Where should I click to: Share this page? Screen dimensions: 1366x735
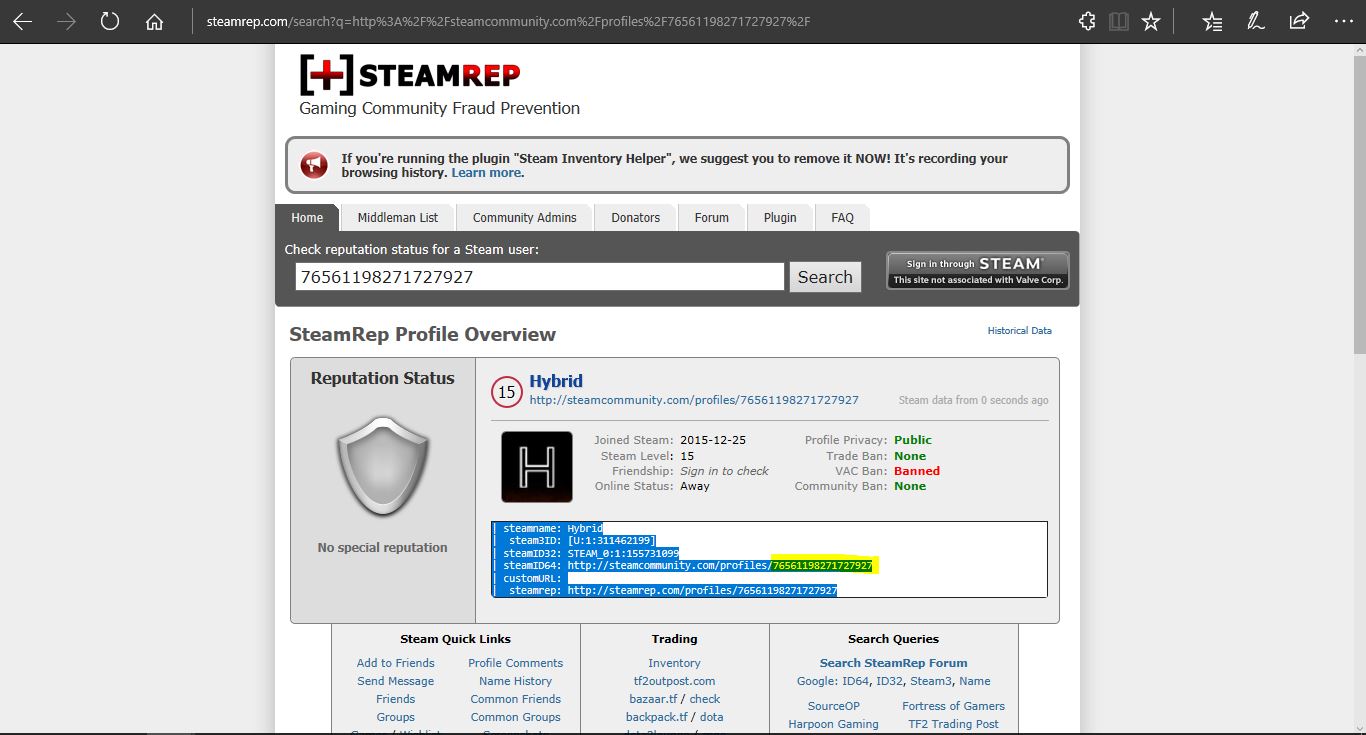click(1299, 21)
